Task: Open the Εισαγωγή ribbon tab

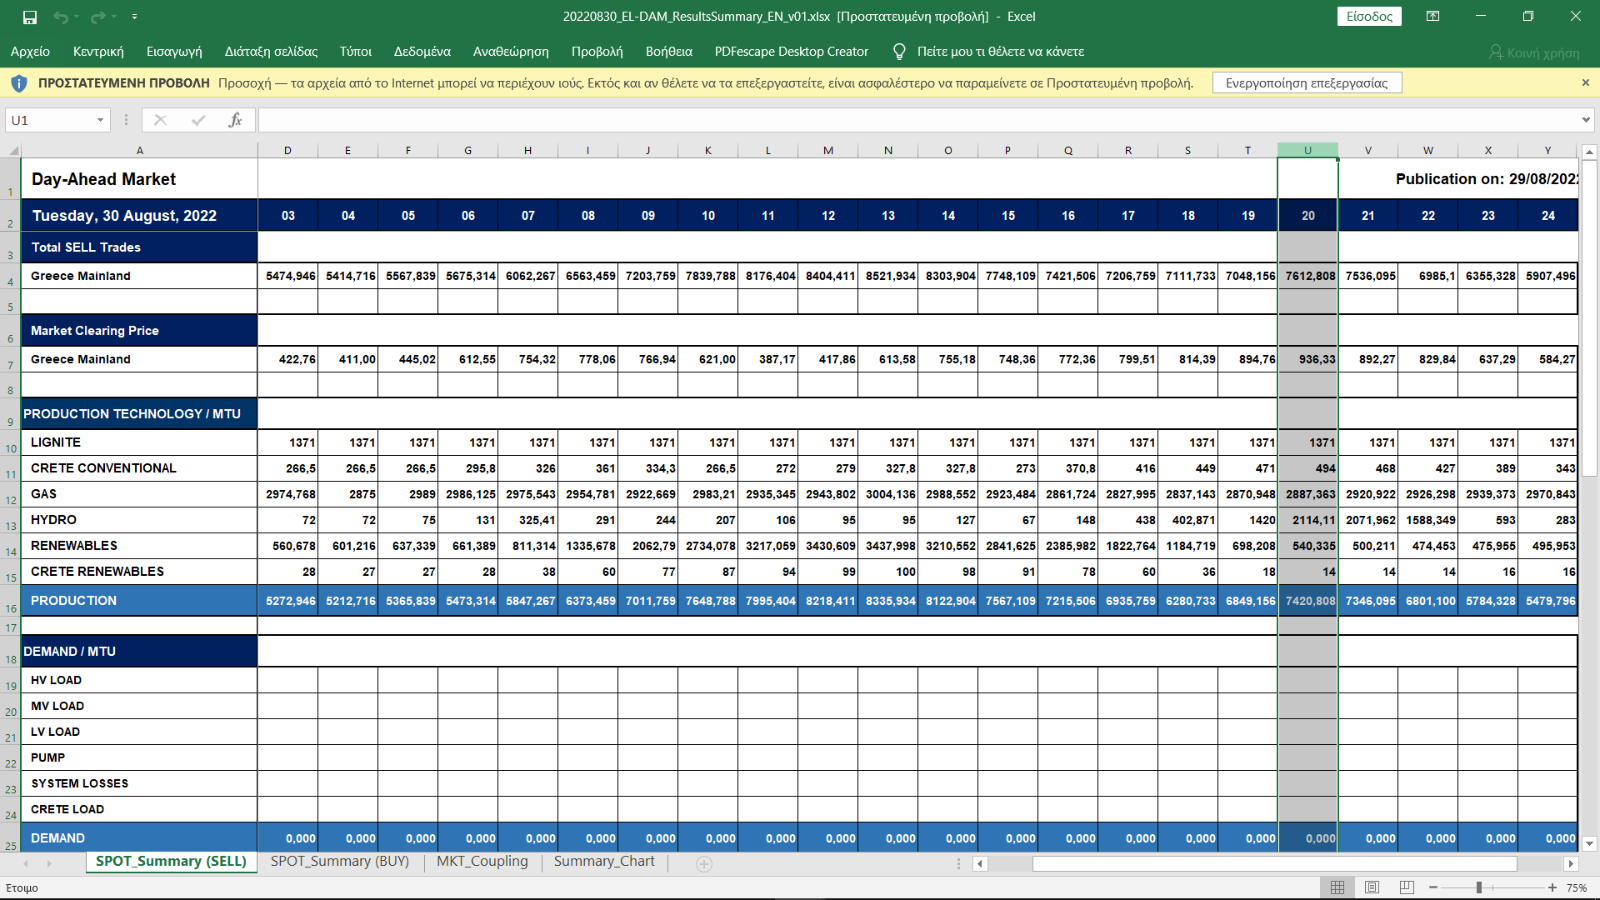Action: [174, 51]
